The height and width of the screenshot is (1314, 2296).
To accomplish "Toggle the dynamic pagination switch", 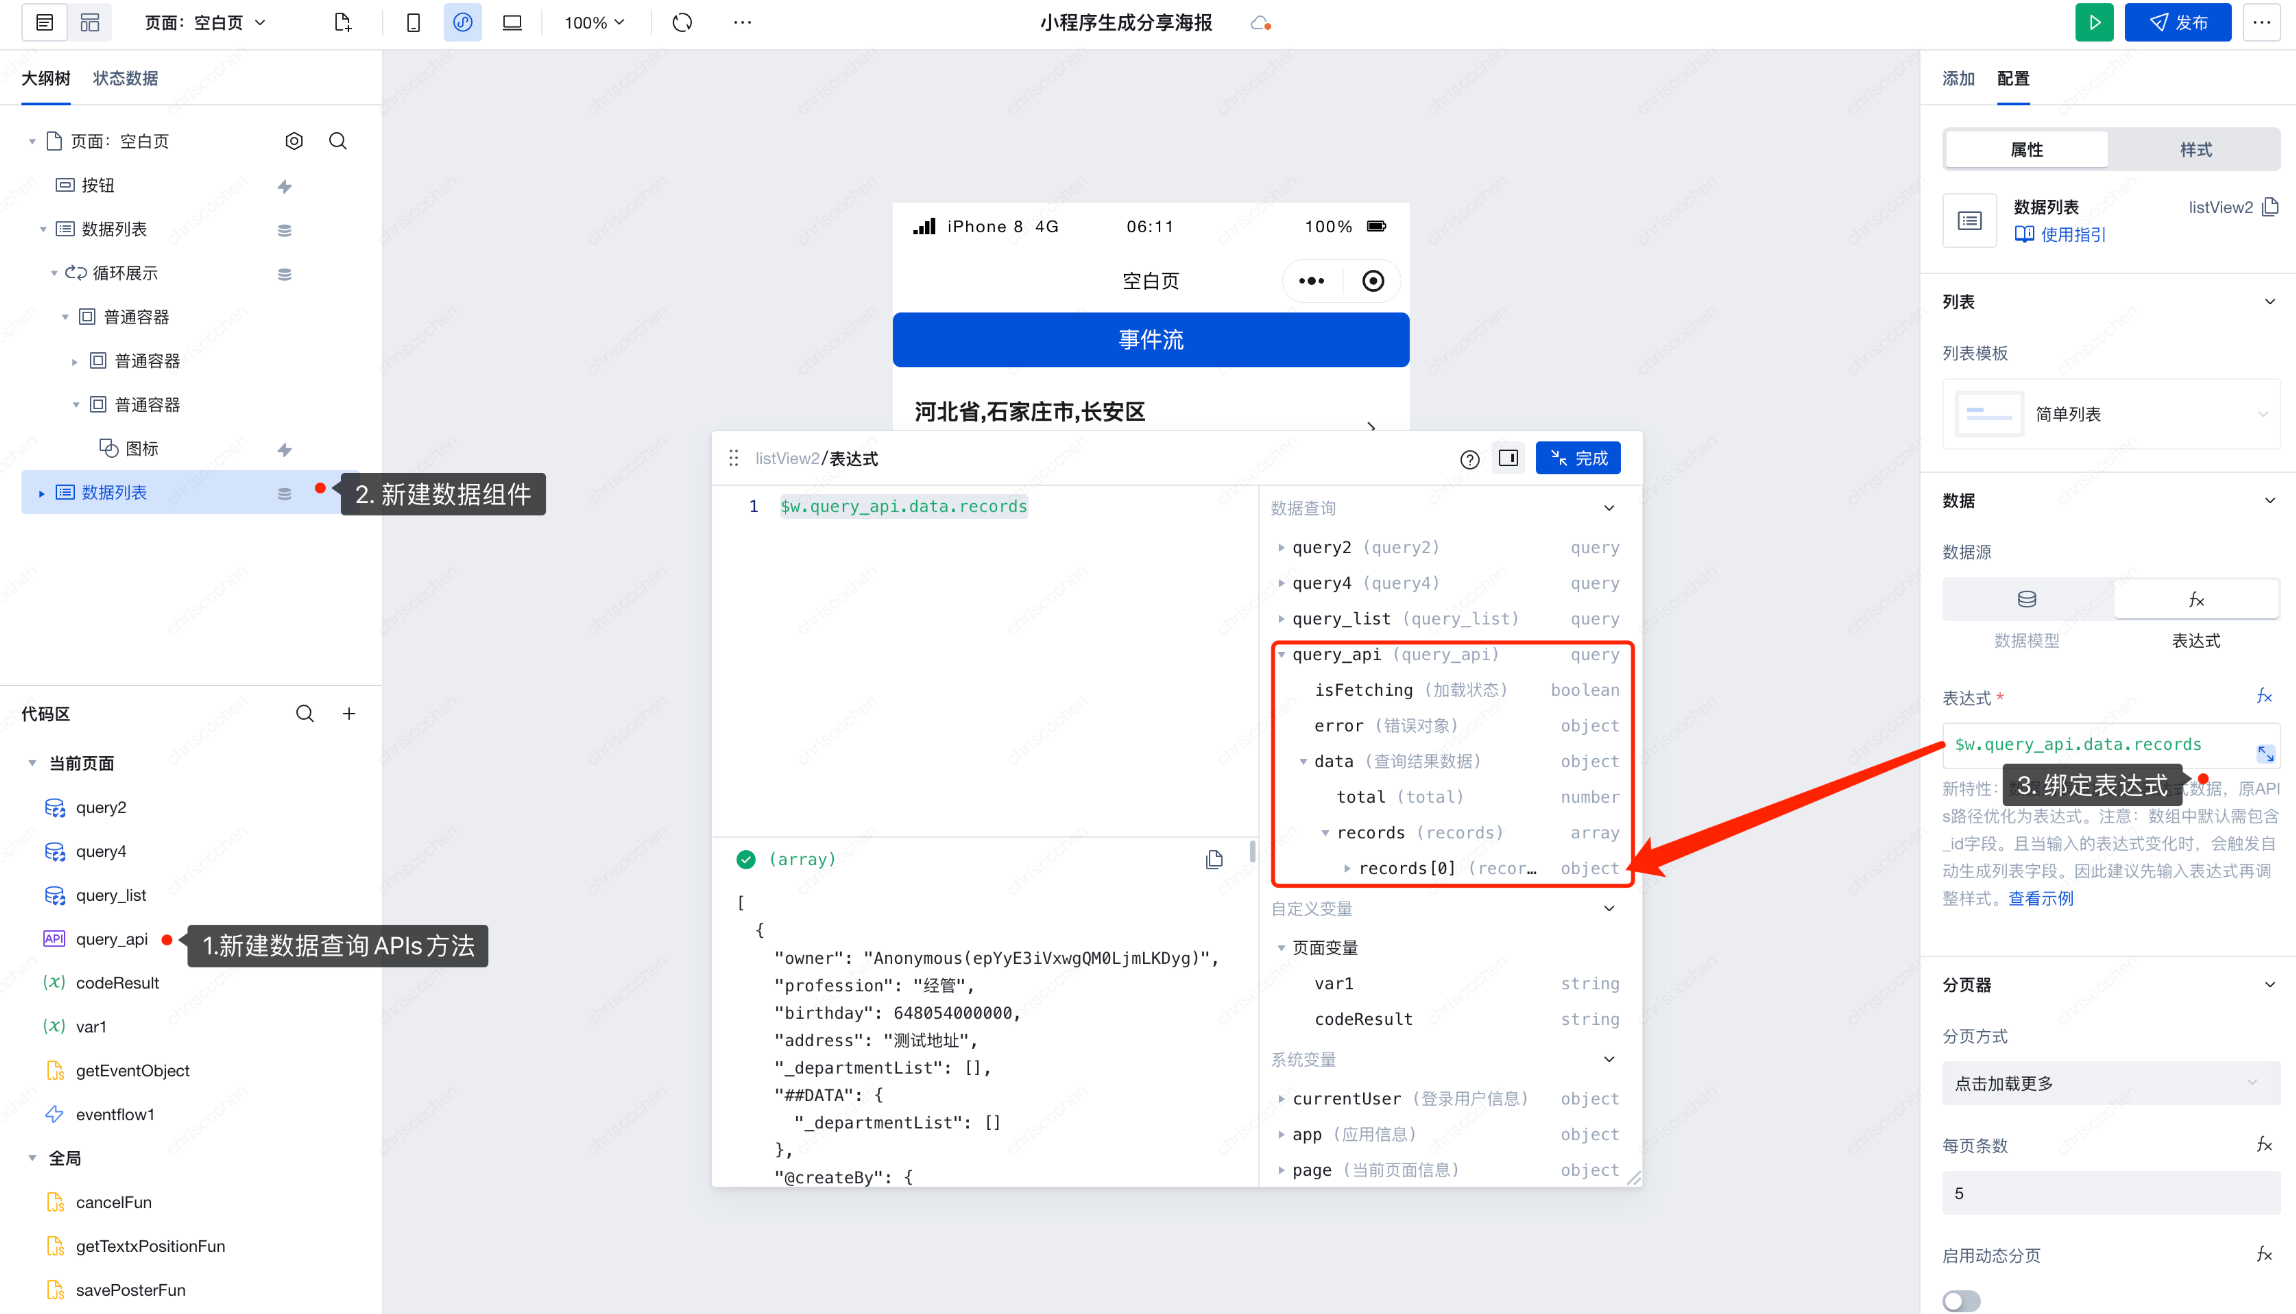I will [x=1961, y=1300].
